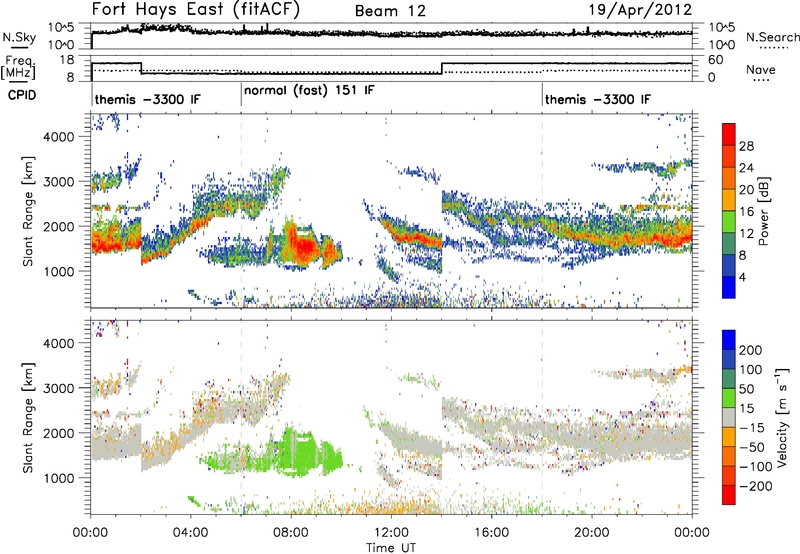Click the 'Power [dB]' color bar label
This screenshot has width=800, height=554.
[764, 211]
